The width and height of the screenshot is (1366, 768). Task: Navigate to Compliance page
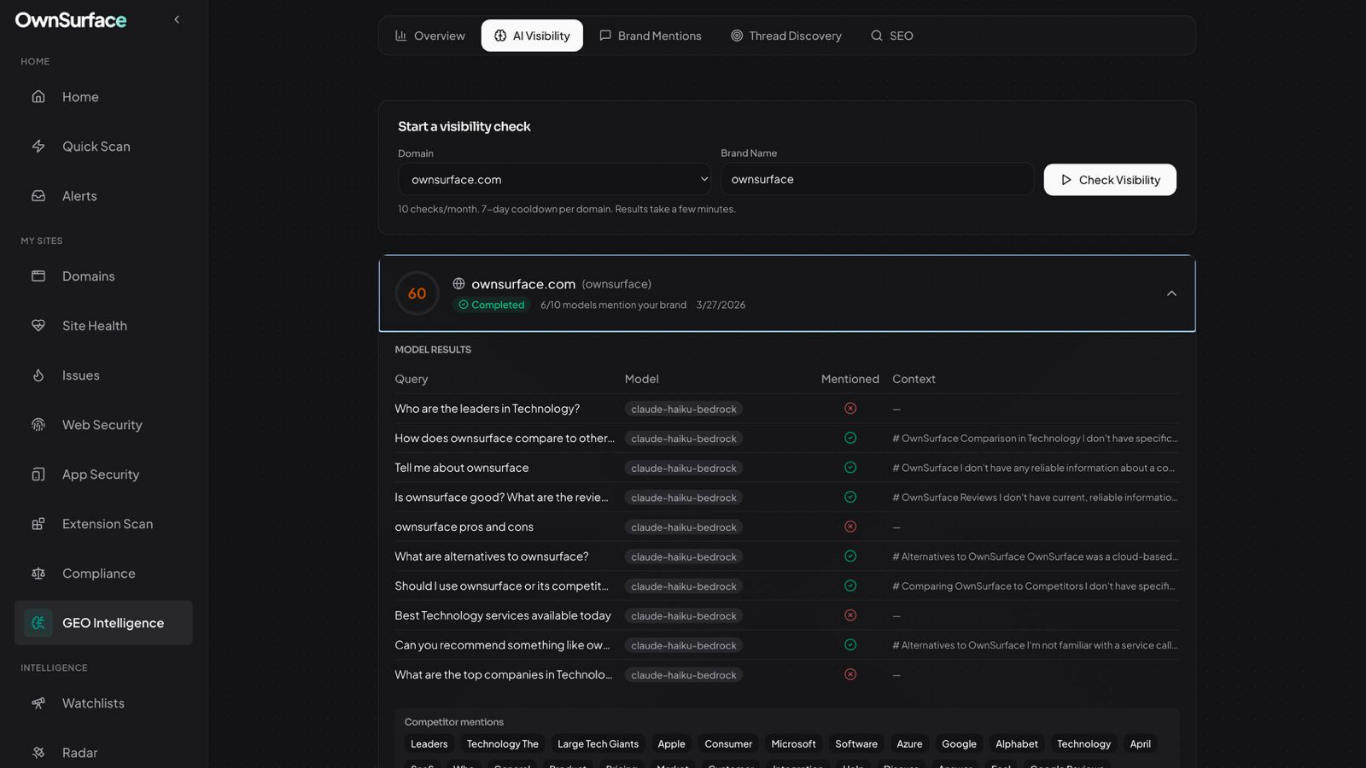(103, 573)
